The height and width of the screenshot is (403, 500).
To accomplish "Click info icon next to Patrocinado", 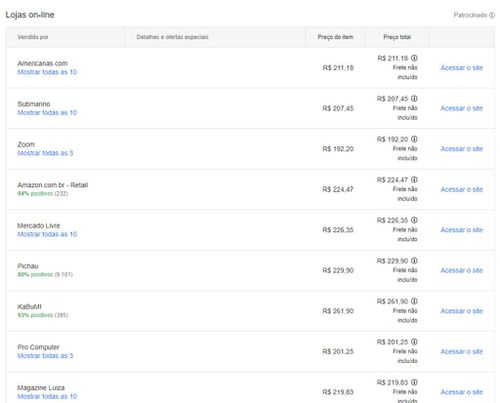I will click(x=492, y=15).
